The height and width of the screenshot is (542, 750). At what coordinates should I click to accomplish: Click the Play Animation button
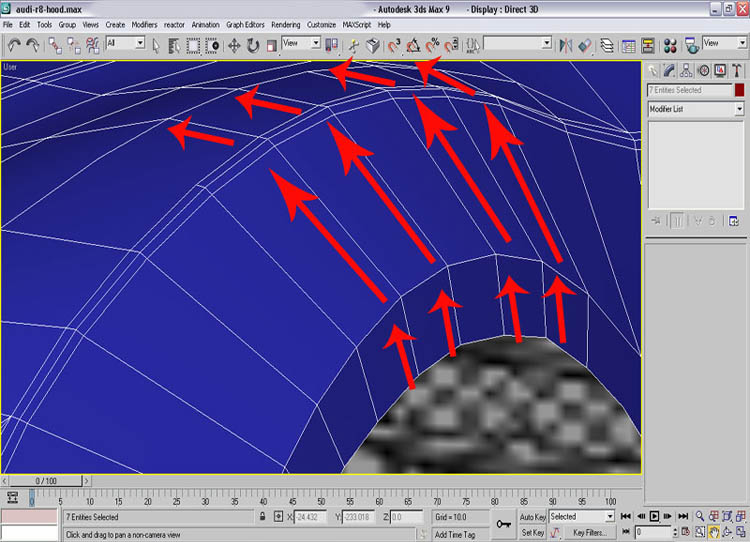[654, 517]
